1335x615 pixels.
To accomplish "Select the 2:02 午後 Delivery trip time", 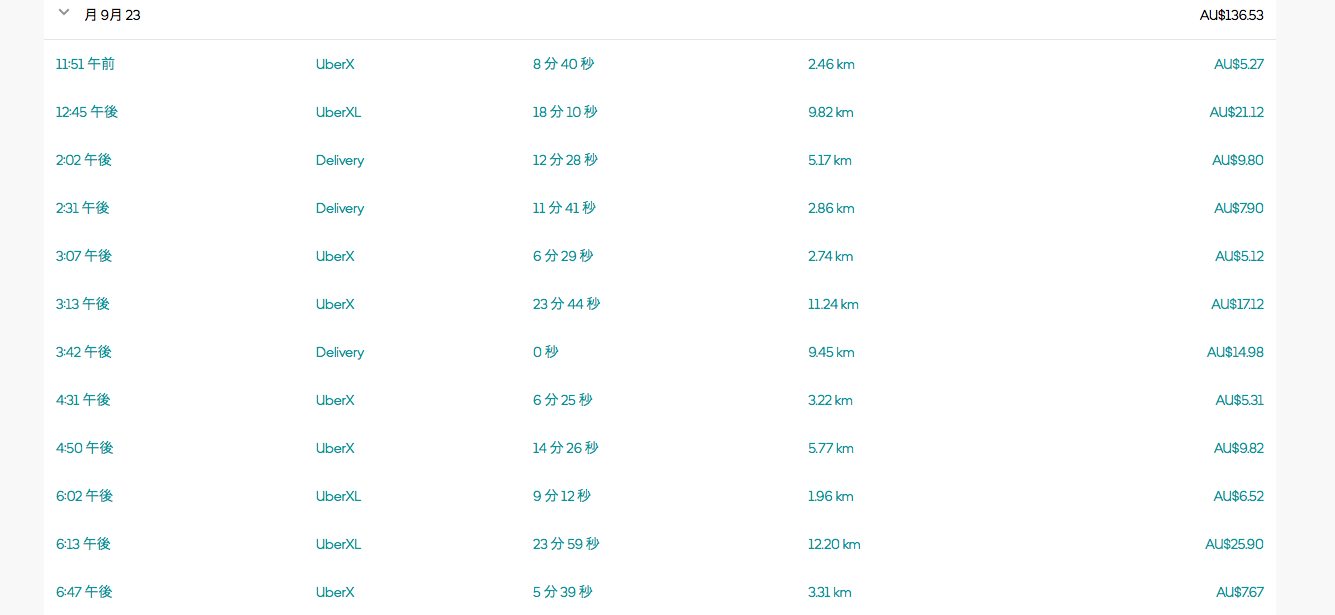I will pyautogui.click(x=84, y=160).
